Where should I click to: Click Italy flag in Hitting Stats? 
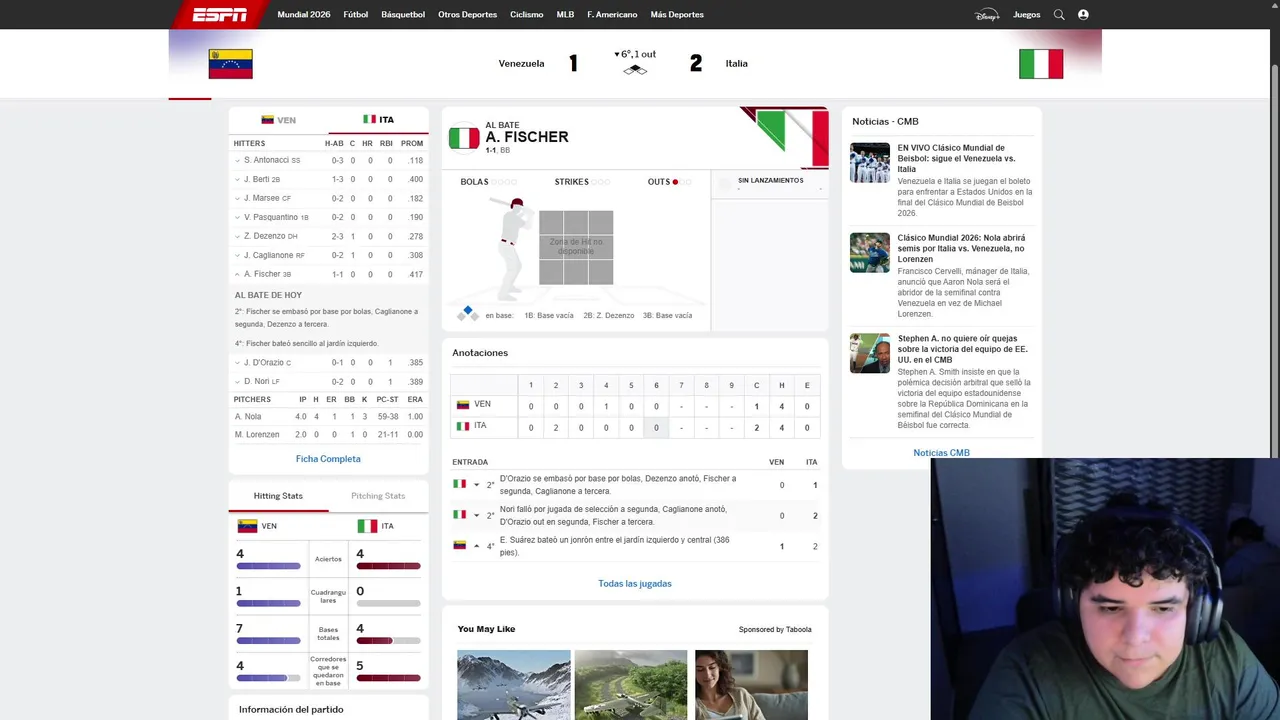367,526
